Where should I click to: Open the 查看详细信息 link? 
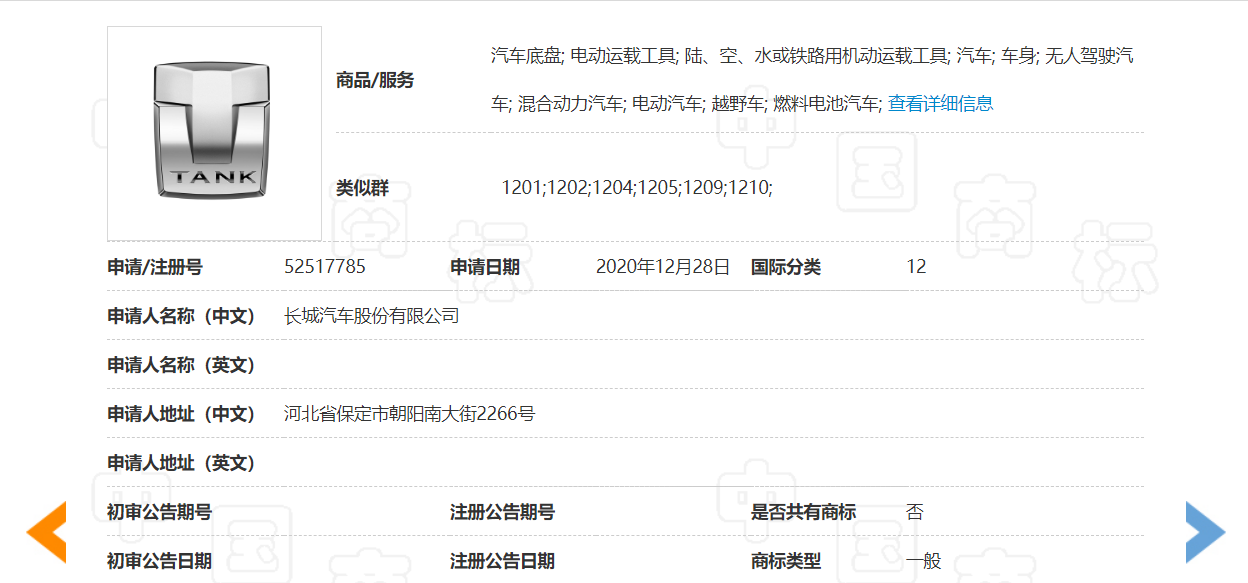point(940,103)
